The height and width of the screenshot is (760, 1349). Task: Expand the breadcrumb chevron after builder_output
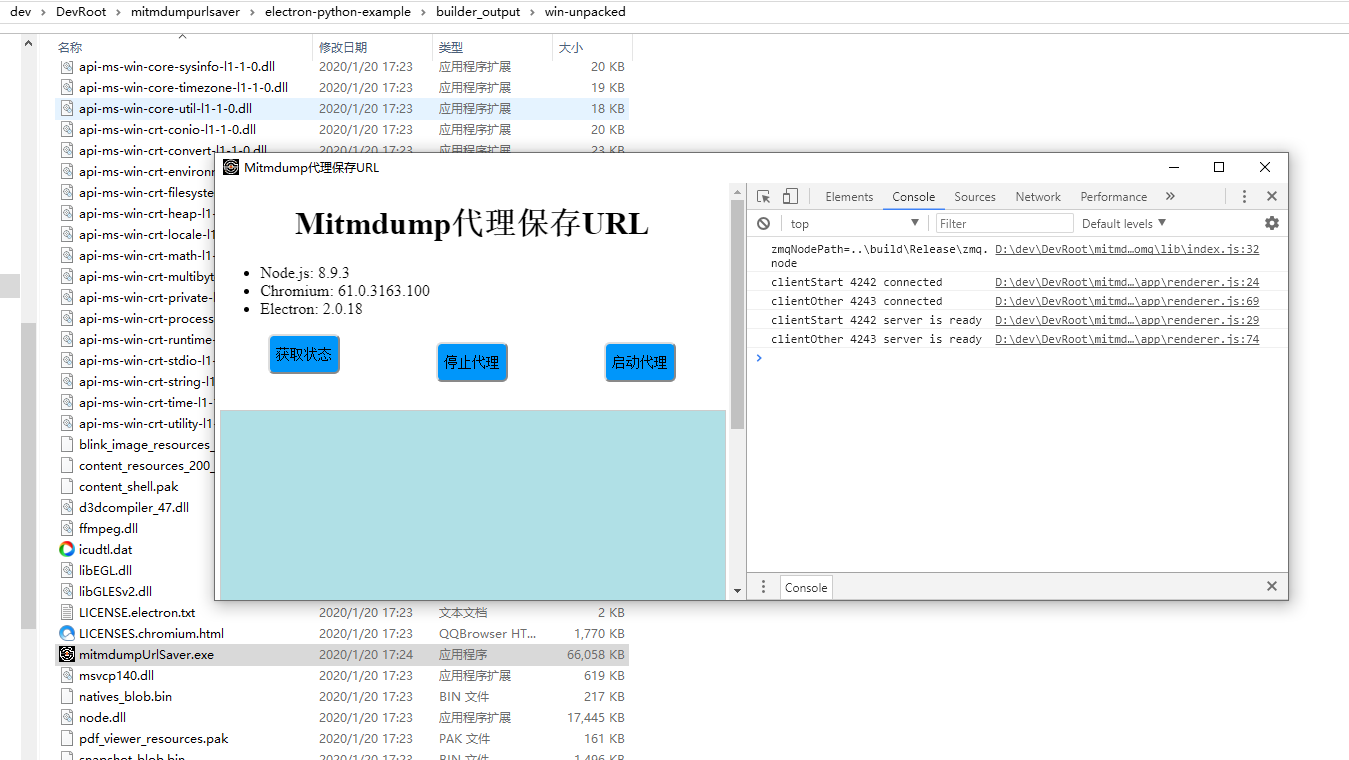click(x=532, y=12)
